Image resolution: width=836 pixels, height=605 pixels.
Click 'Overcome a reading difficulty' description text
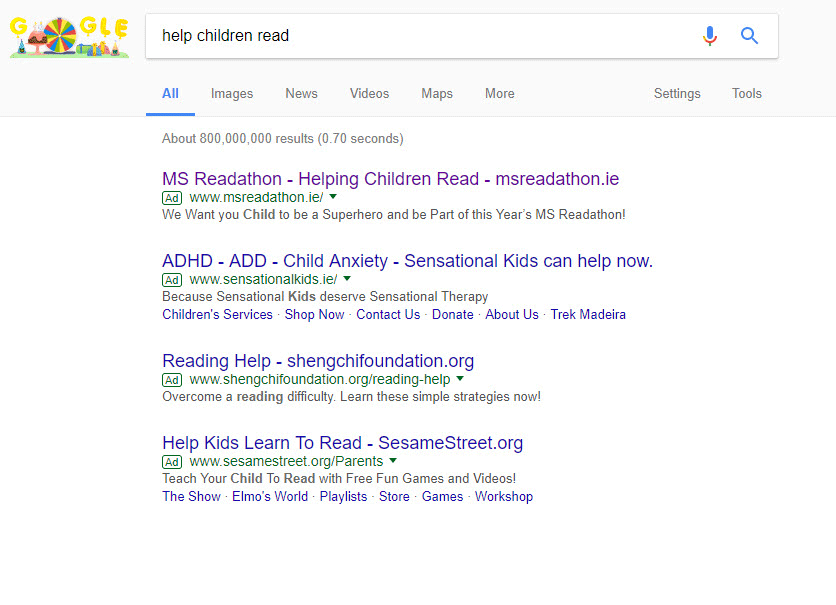(x=351, y=397)
